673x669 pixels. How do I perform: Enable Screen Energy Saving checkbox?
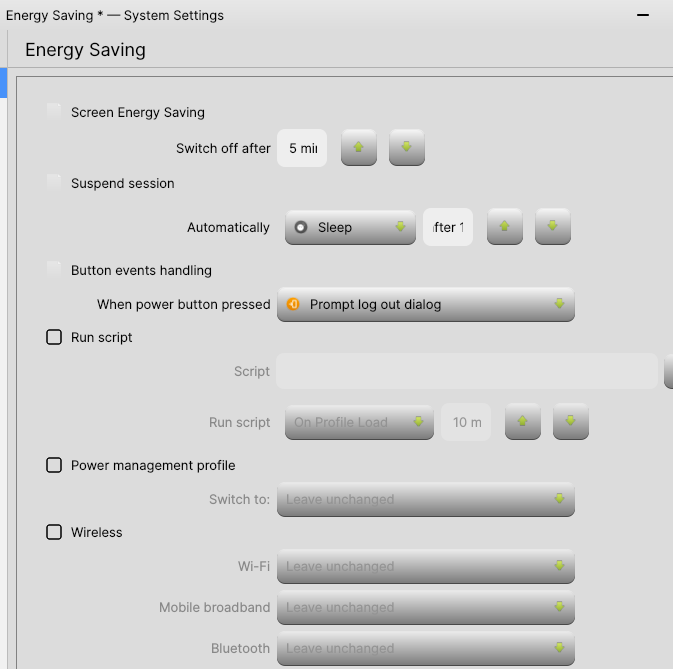click(54, 112)
